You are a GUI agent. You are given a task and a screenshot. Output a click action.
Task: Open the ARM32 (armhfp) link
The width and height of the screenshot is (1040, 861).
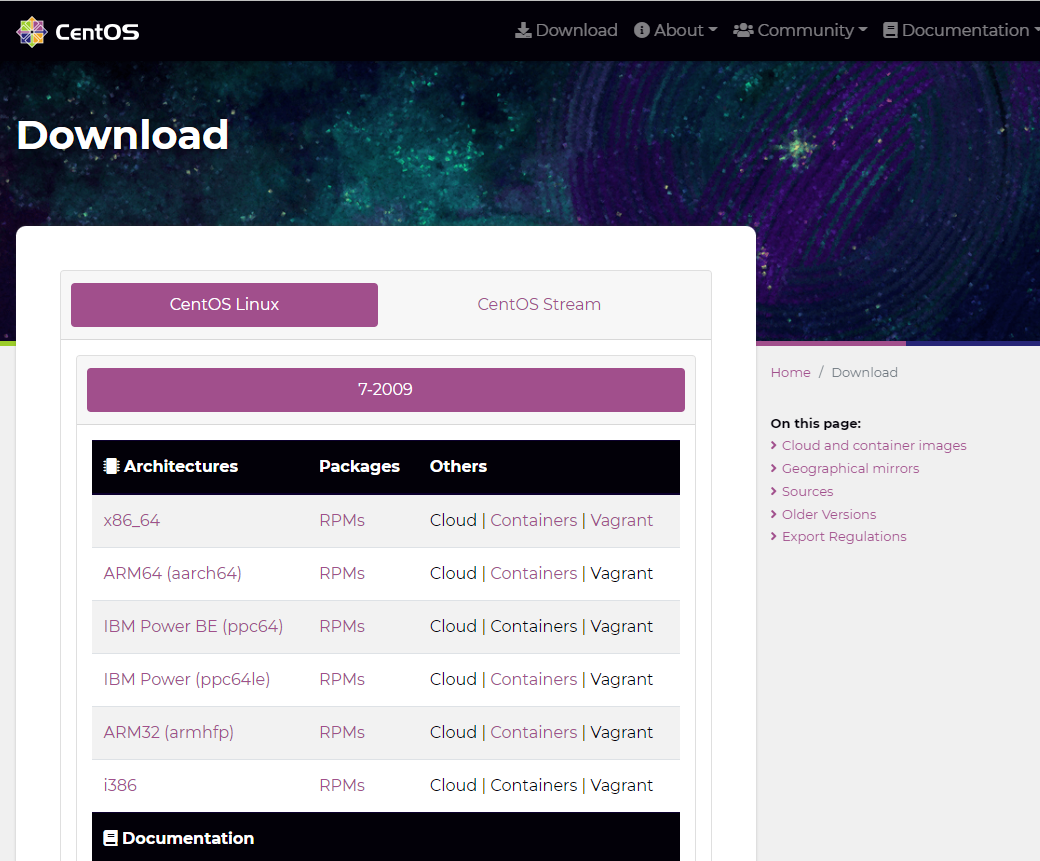[x=168, y=733]
